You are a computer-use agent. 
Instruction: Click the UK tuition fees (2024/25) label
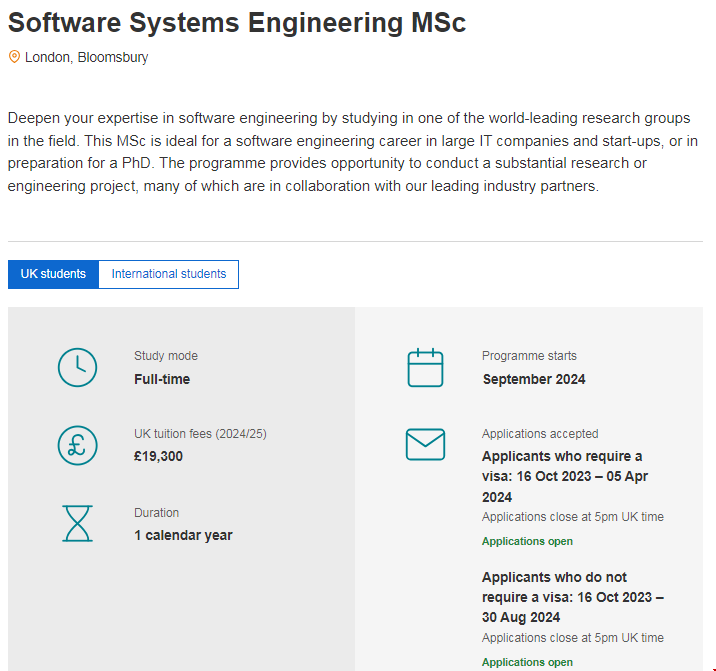pos(200,434)
